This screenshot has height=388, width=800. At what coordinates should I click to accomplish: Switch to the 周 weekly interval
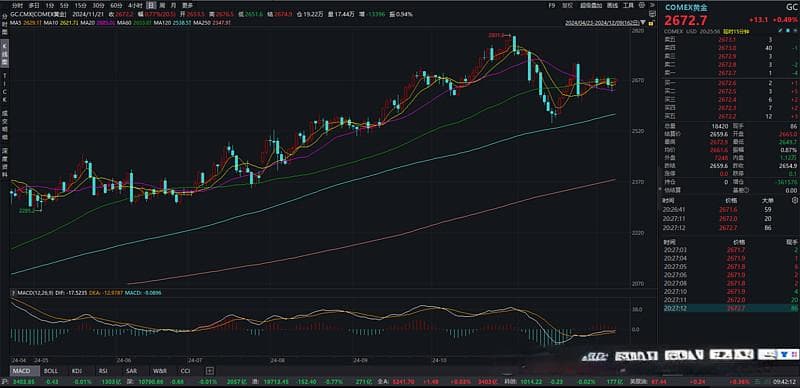pyautogui.click(x=163, y=5)
